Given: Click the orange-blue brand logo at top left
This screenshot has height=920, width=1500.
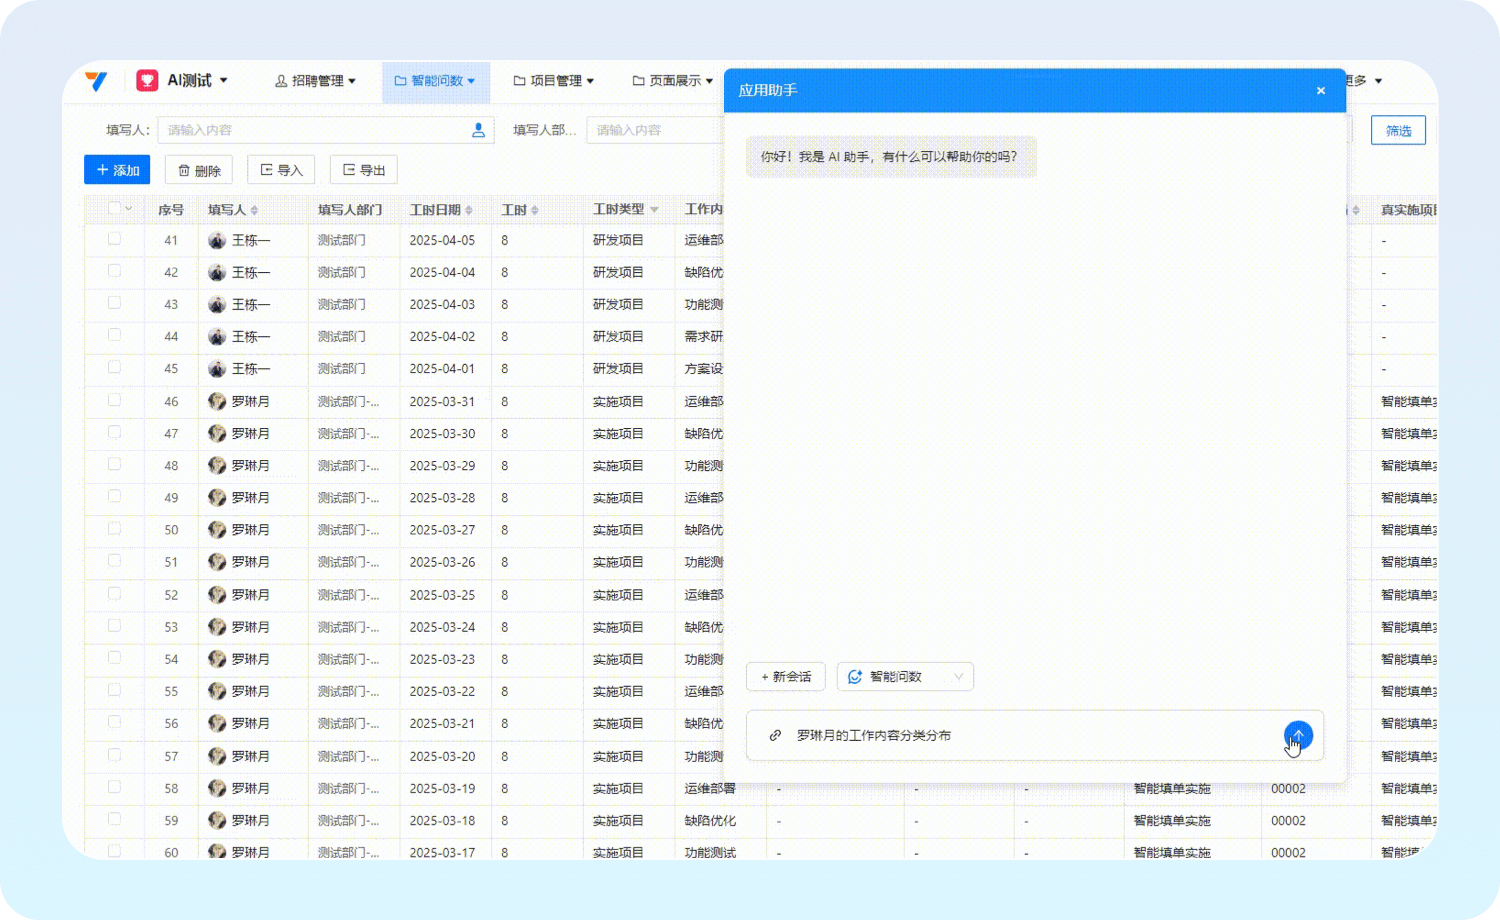Looking at the screenshot, I should point(96,81).
